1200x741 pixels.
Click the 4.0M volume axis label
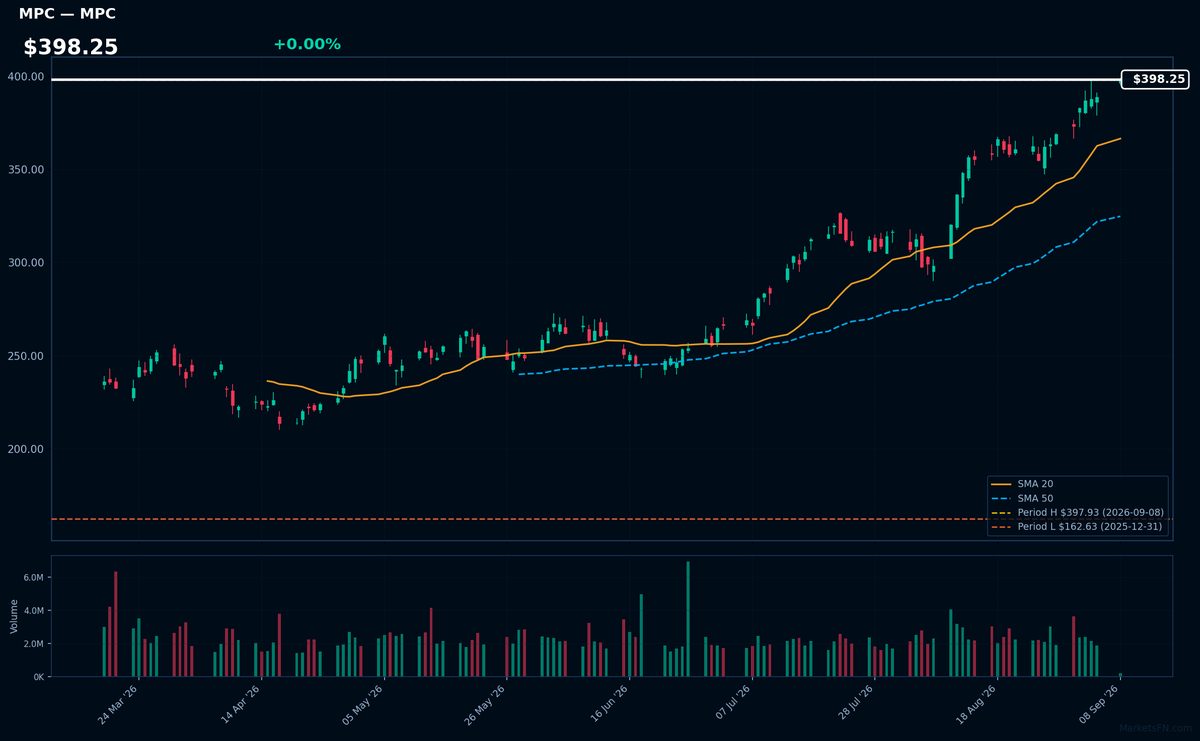[x=34, y=611]
